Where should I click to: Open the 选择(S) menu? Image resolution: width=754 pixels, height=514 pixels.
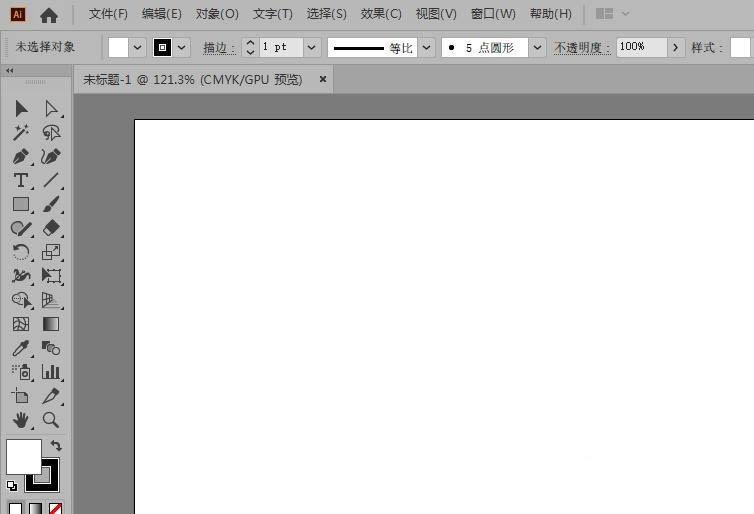pyautogui.click(x=327, y=14)
